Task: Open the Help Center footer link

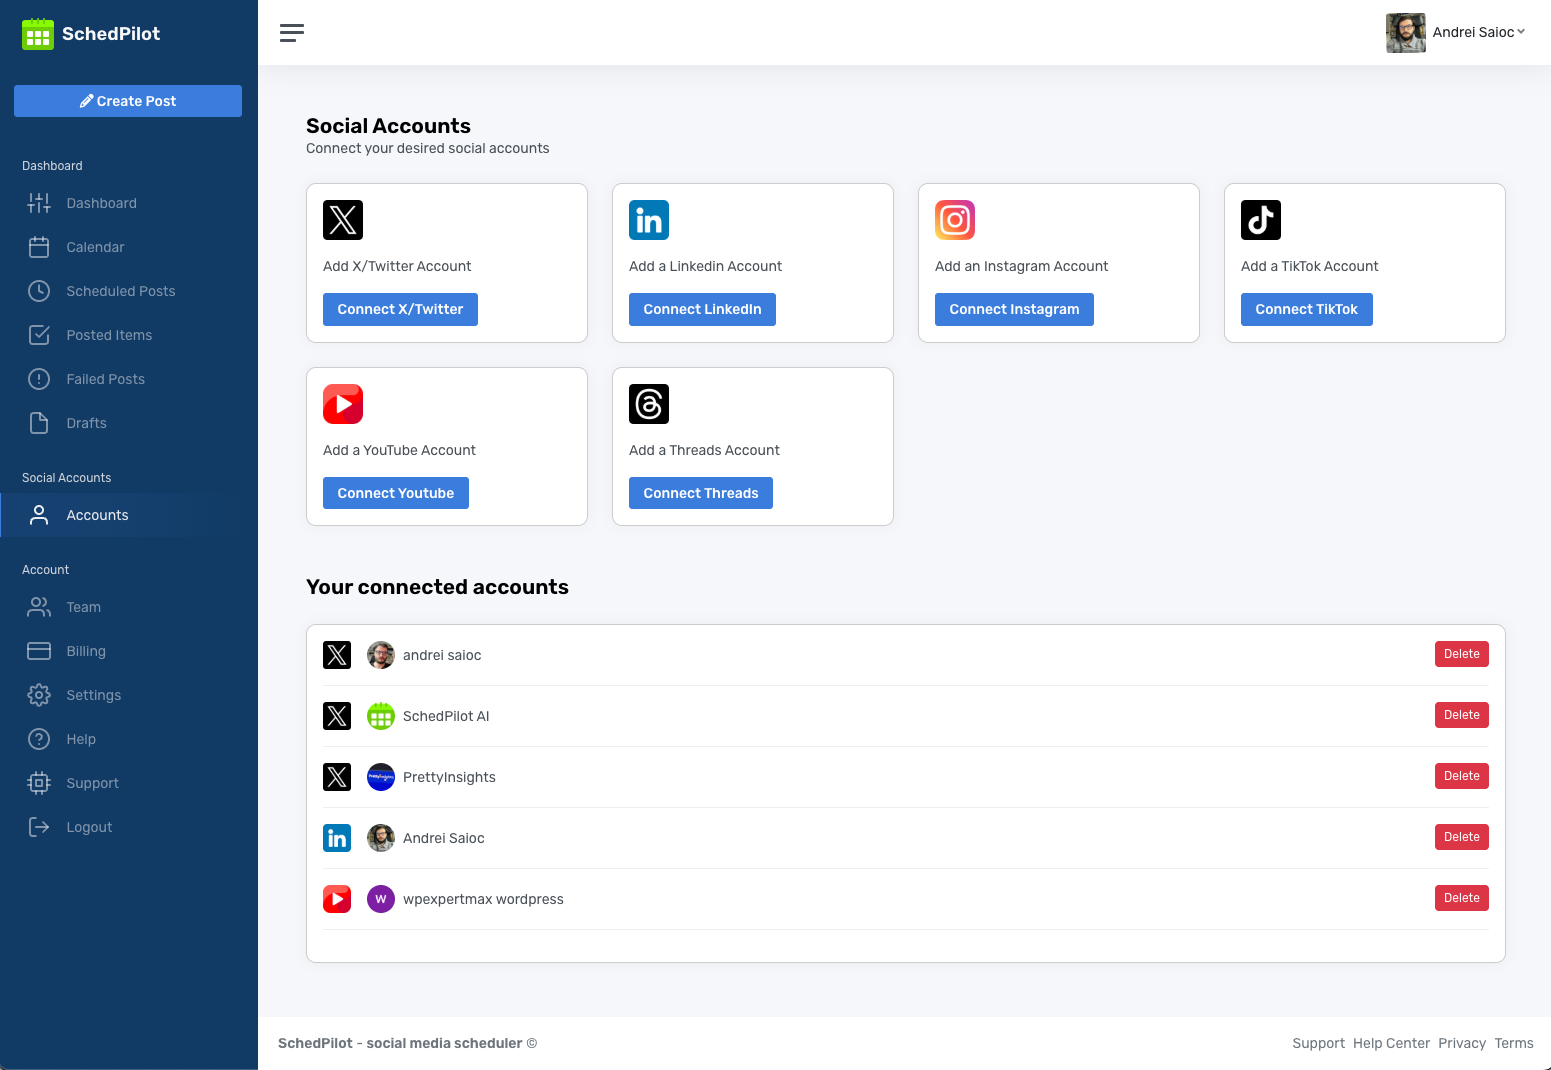Action: click(1391, 1043)
